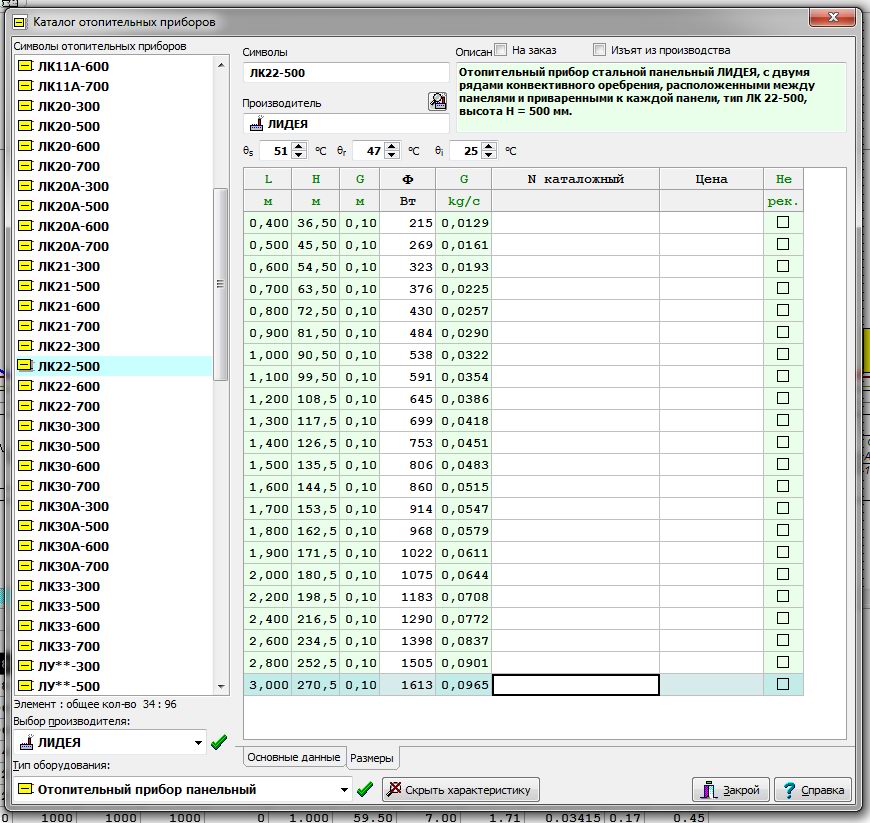Click the catalog window title bar icon
The width and height of the screenshot is (870, 823).
[x=18, y=21]
